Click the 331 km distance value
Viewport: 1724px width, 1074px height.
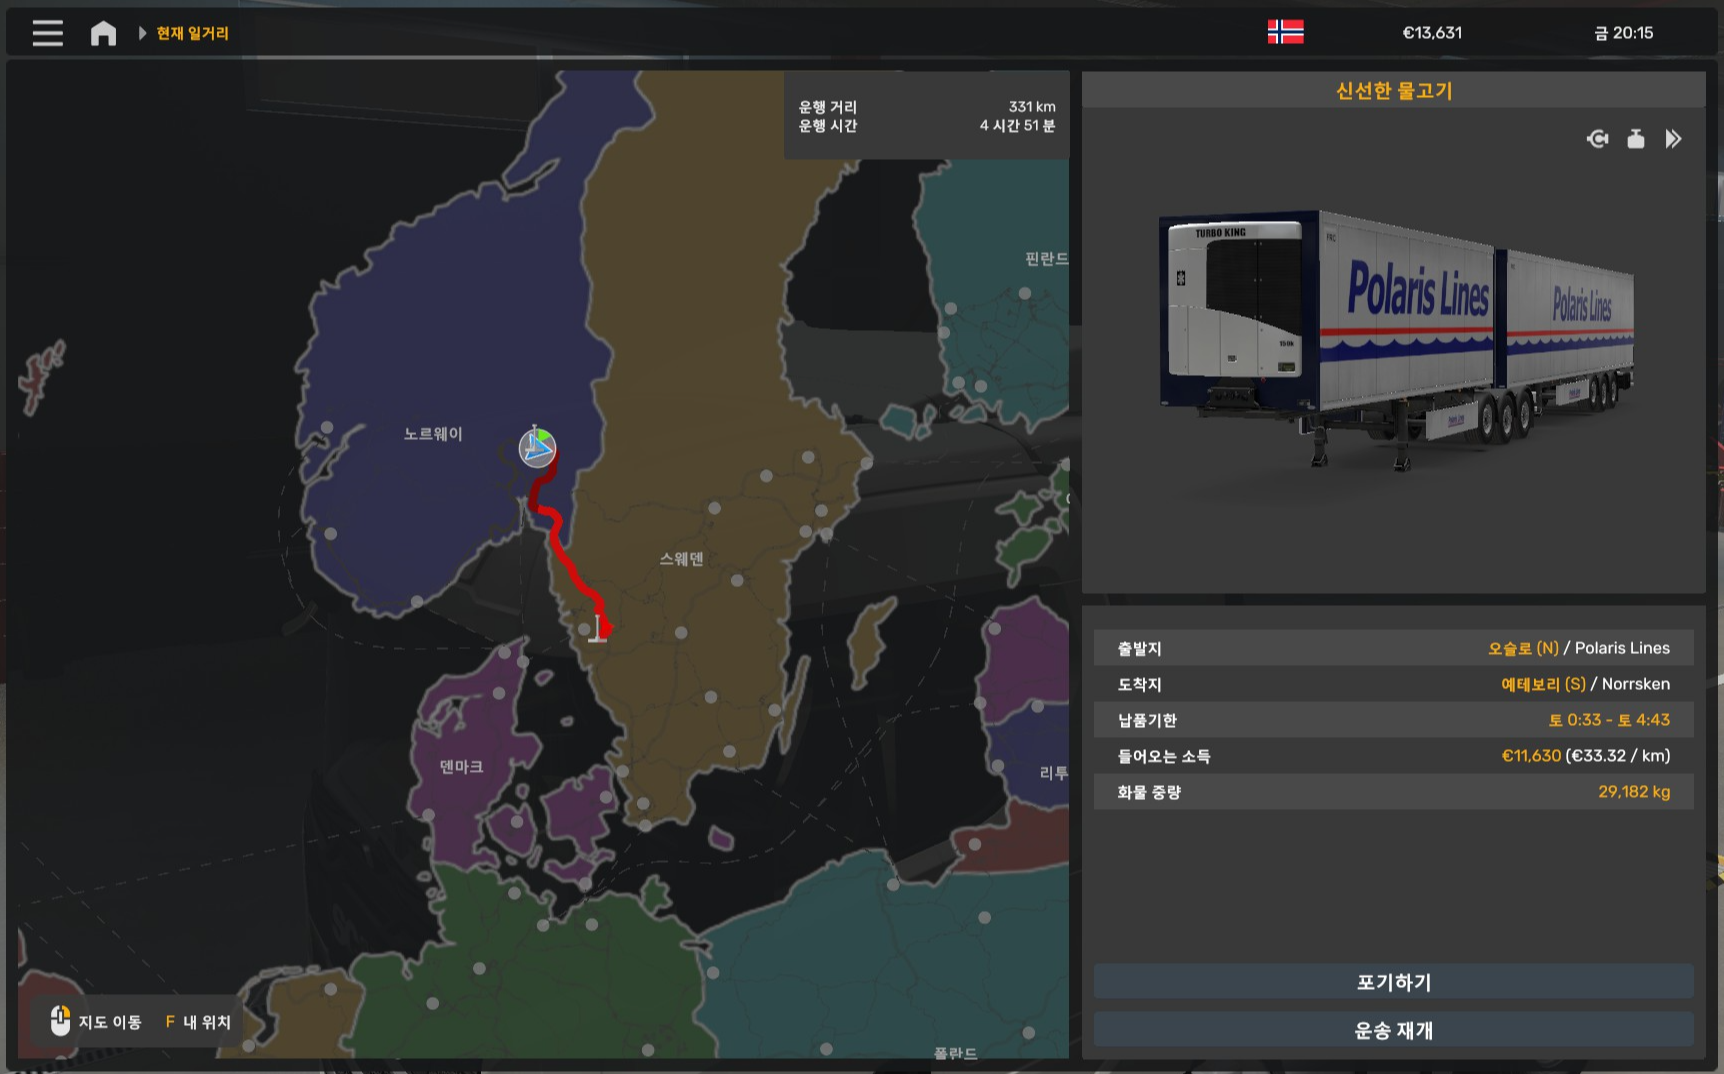pyautogui.click(x=1032, y=107)
